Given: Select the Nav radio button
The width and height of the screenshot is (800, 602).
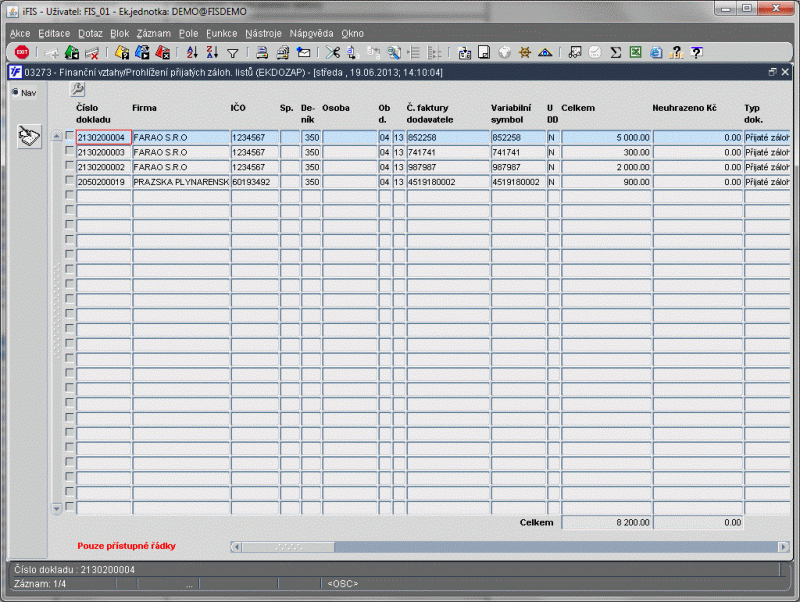Looking at the screenshot, I should click(x=15, y=92).
